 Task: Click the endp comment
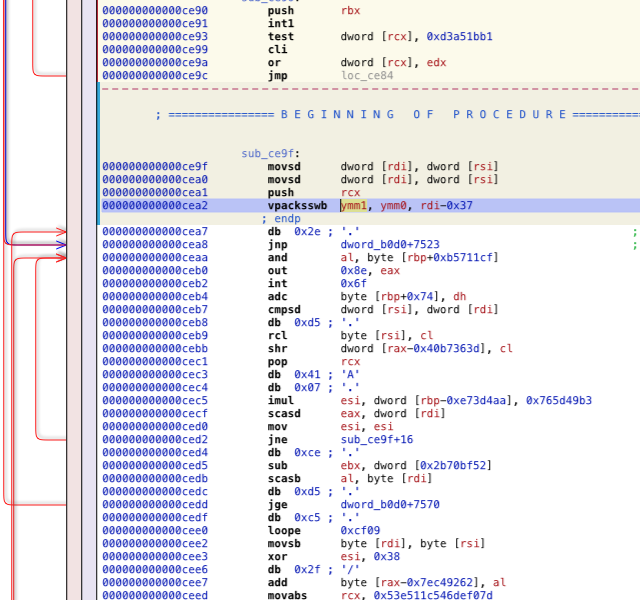coord(281,218)
